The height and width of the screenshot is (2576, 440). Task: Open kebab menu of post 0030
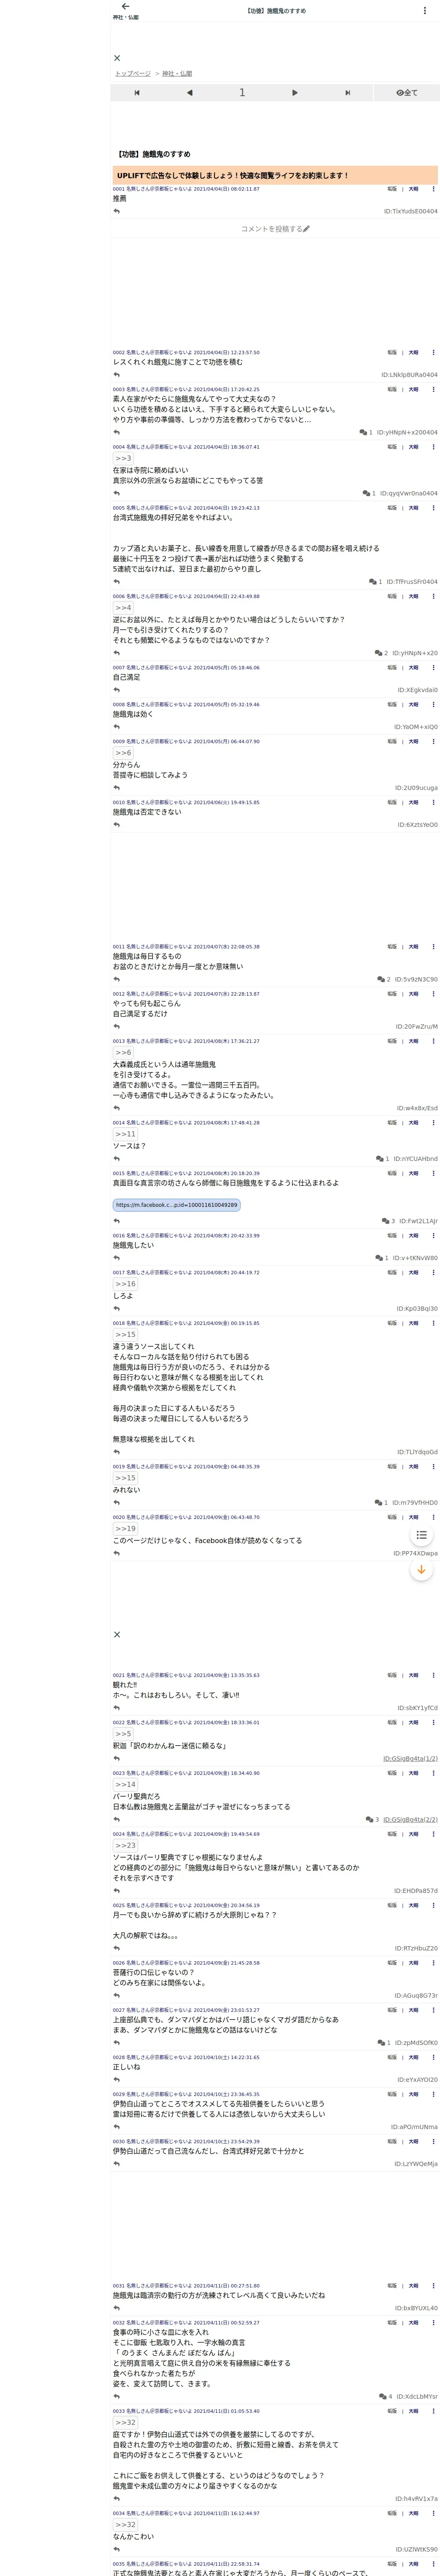(x=433, y=2142)
